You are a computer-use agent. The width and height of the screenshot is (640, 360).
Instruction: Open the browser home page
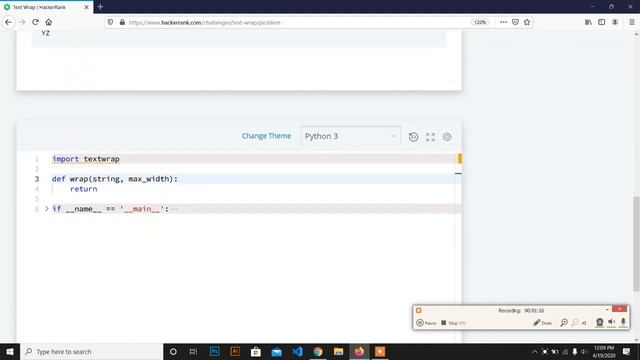coord(49,22)
